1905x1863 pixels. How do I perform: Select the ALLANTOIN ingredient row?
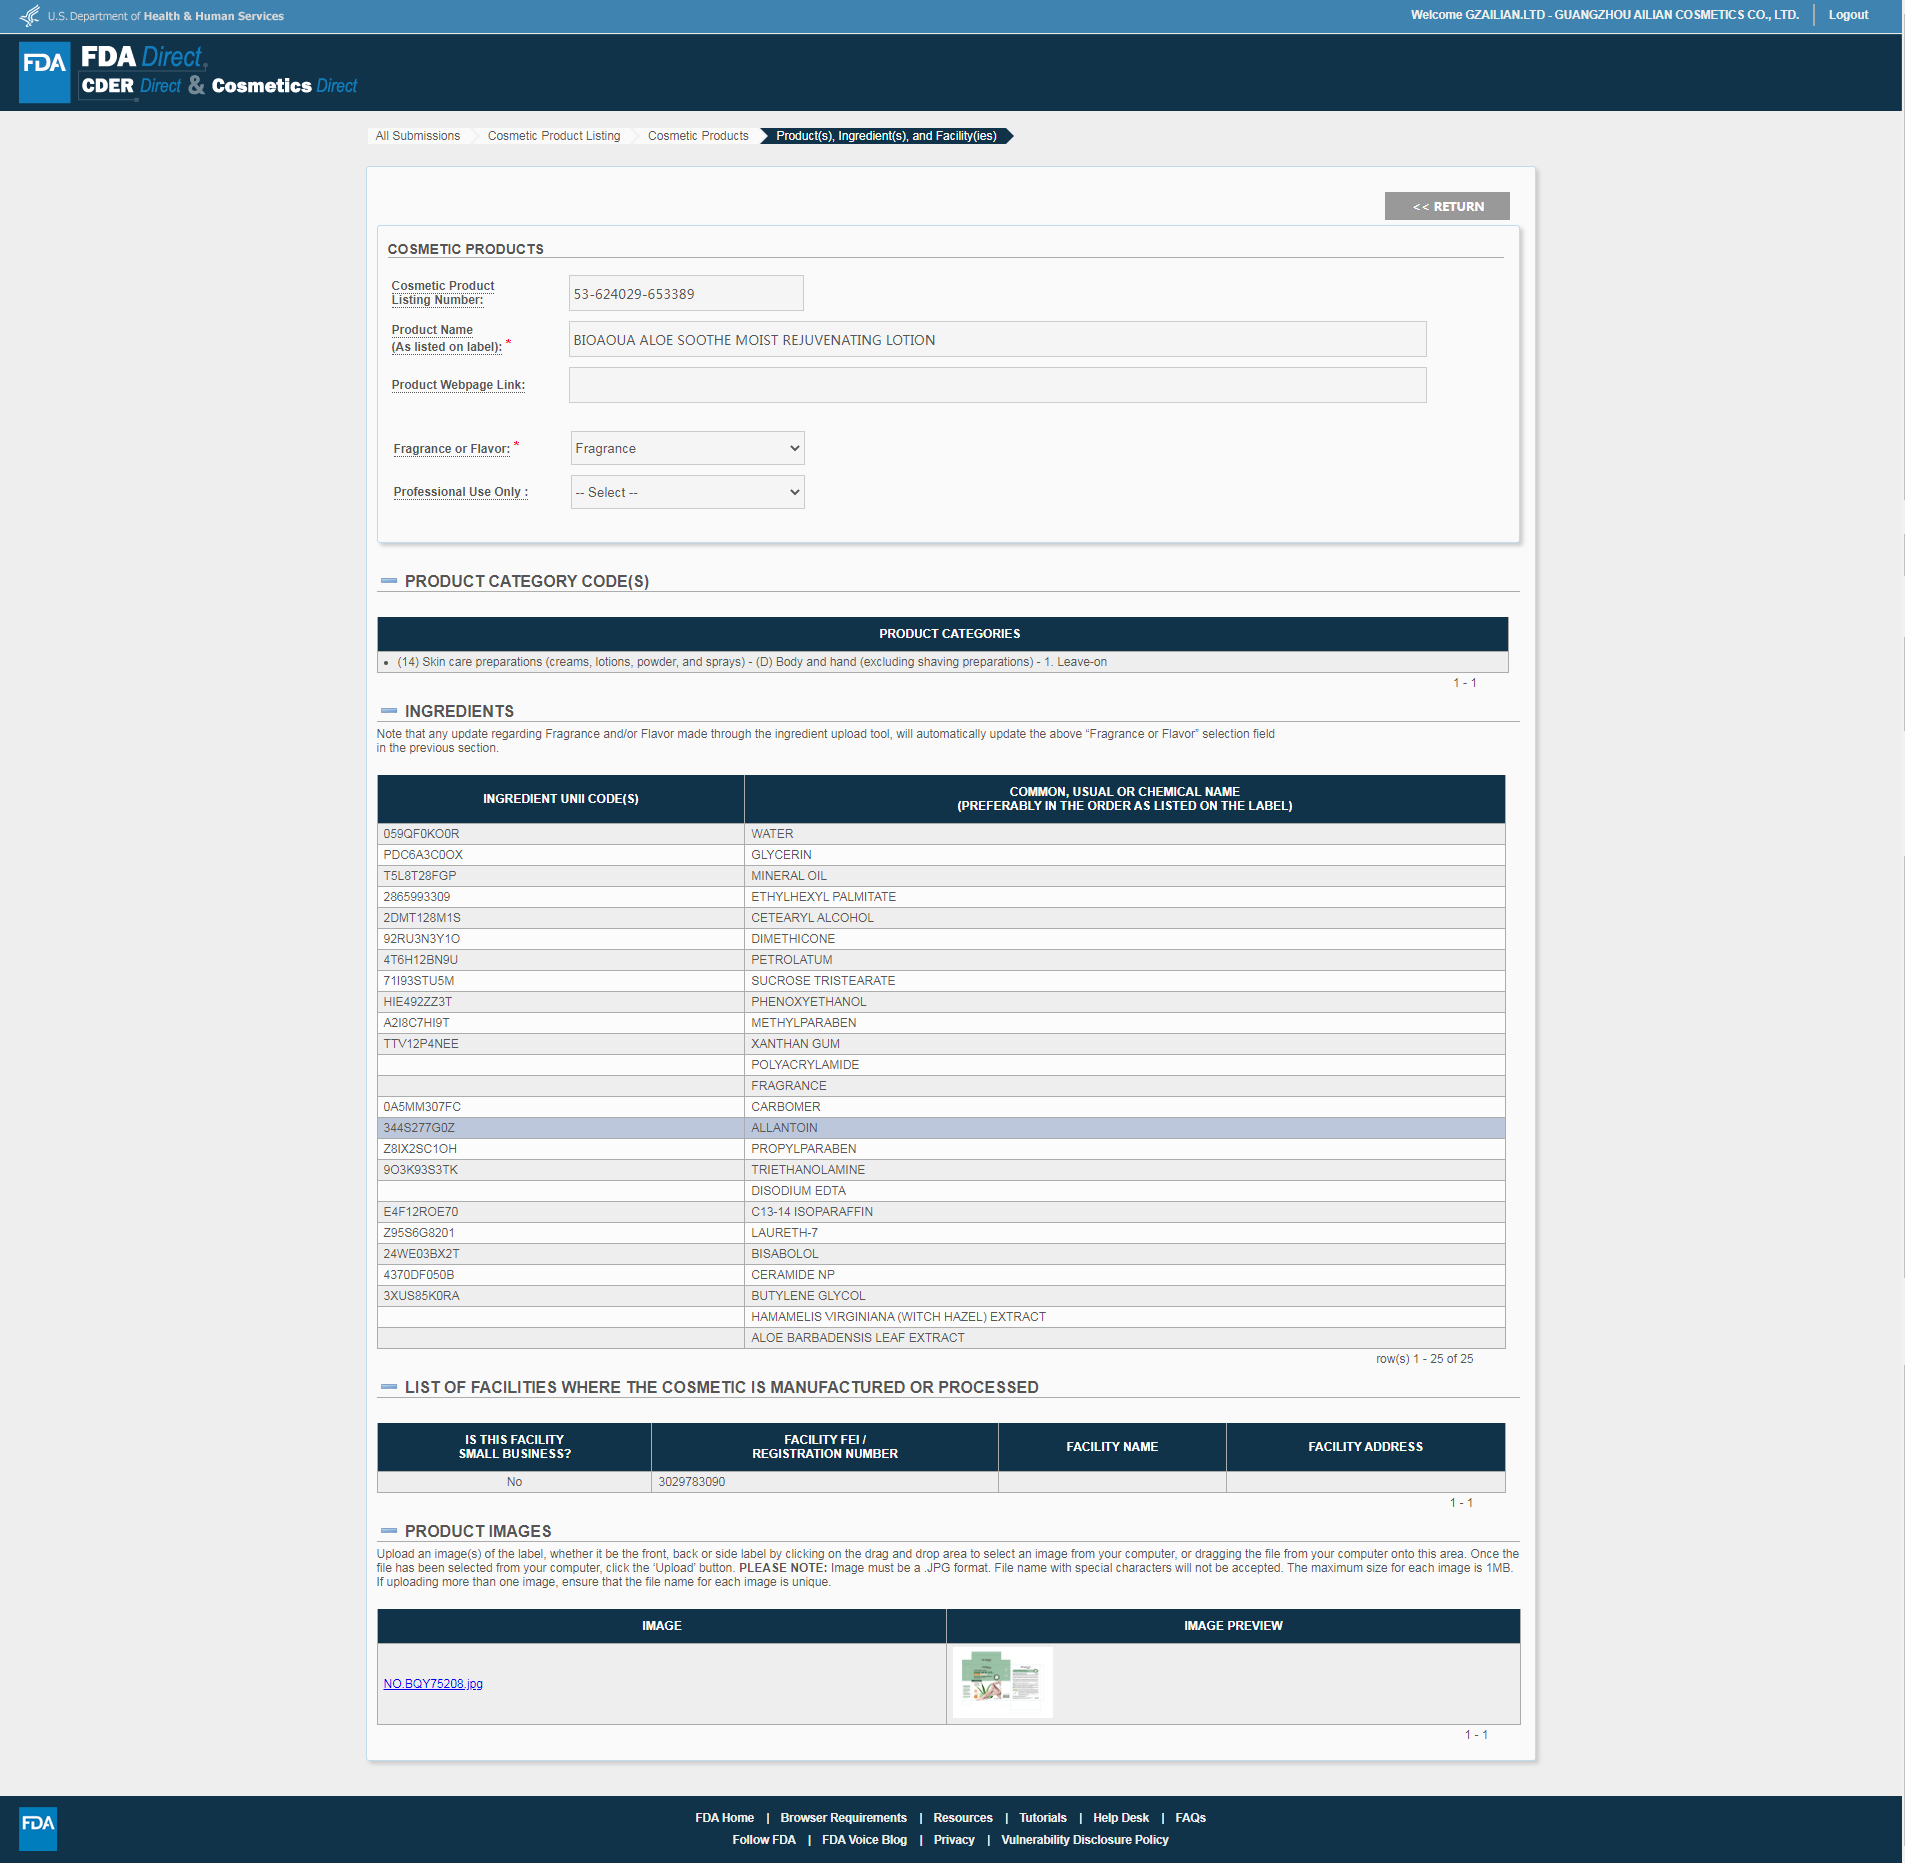coord(940,1128)
